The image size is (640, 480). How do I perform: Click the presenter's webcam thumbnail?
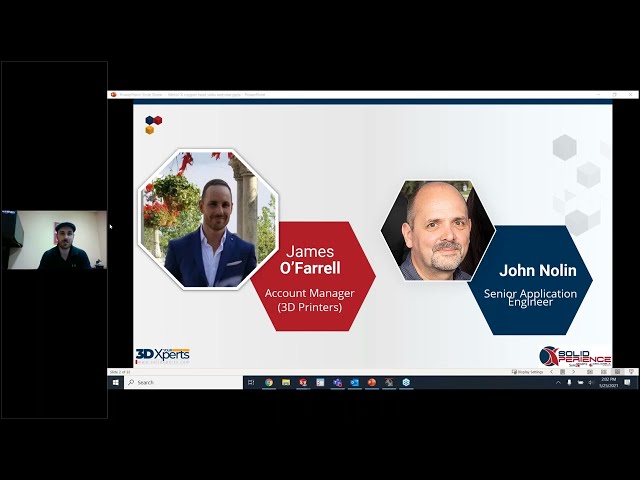pyautogui.click(x=54, y=240)
